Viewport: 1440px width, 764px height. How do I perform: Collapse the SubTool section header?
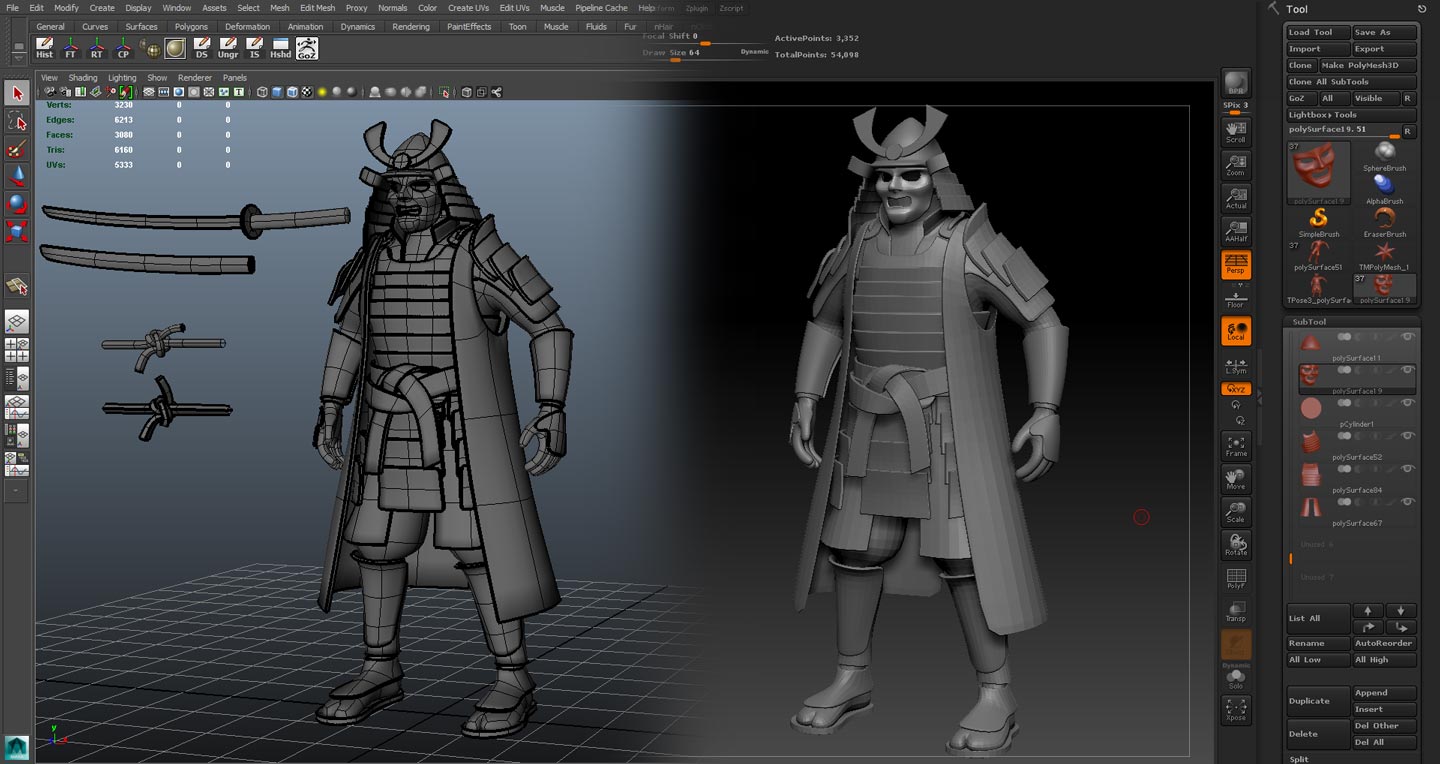point(1309,322)
